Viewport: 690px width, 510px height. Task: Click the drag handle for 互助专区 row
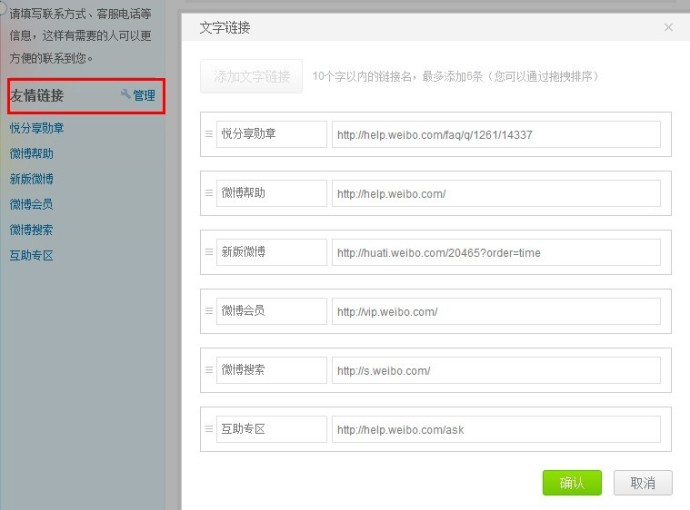tap(209, 429)
